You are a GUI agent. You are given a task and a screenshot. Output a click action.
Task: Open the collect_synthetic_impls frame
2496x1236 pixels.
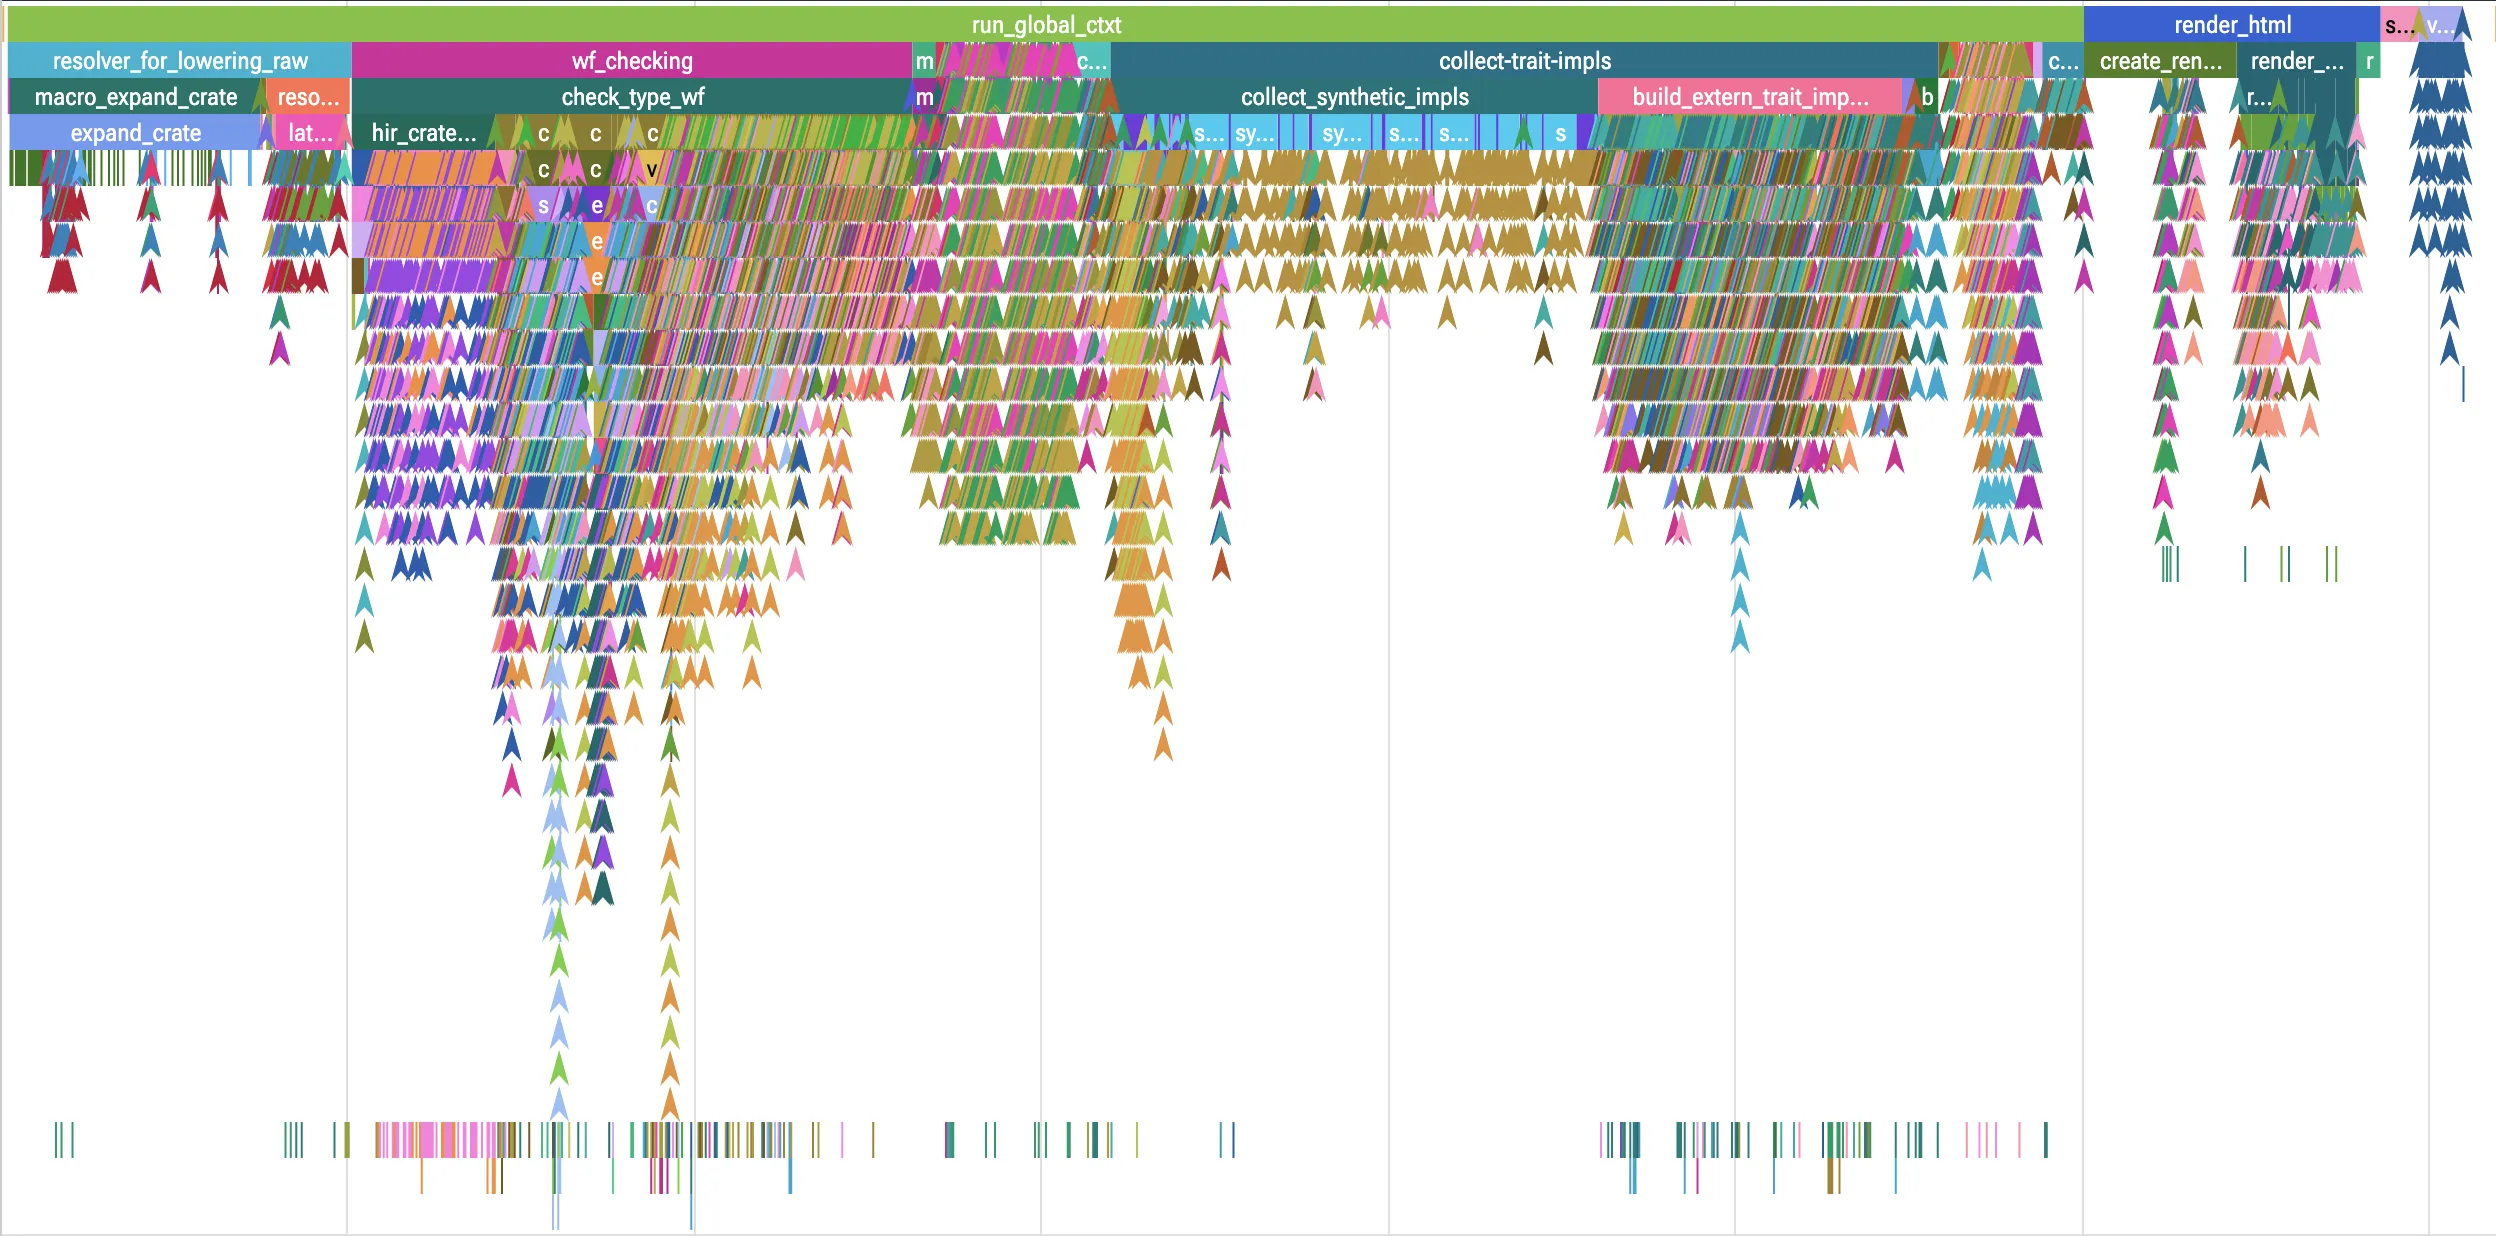click(1354, 97)
